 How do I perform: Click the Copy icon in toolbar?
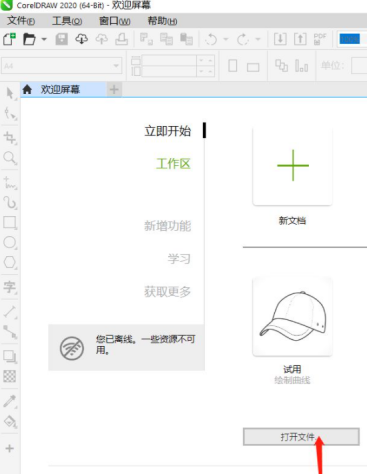click(166, 39)
